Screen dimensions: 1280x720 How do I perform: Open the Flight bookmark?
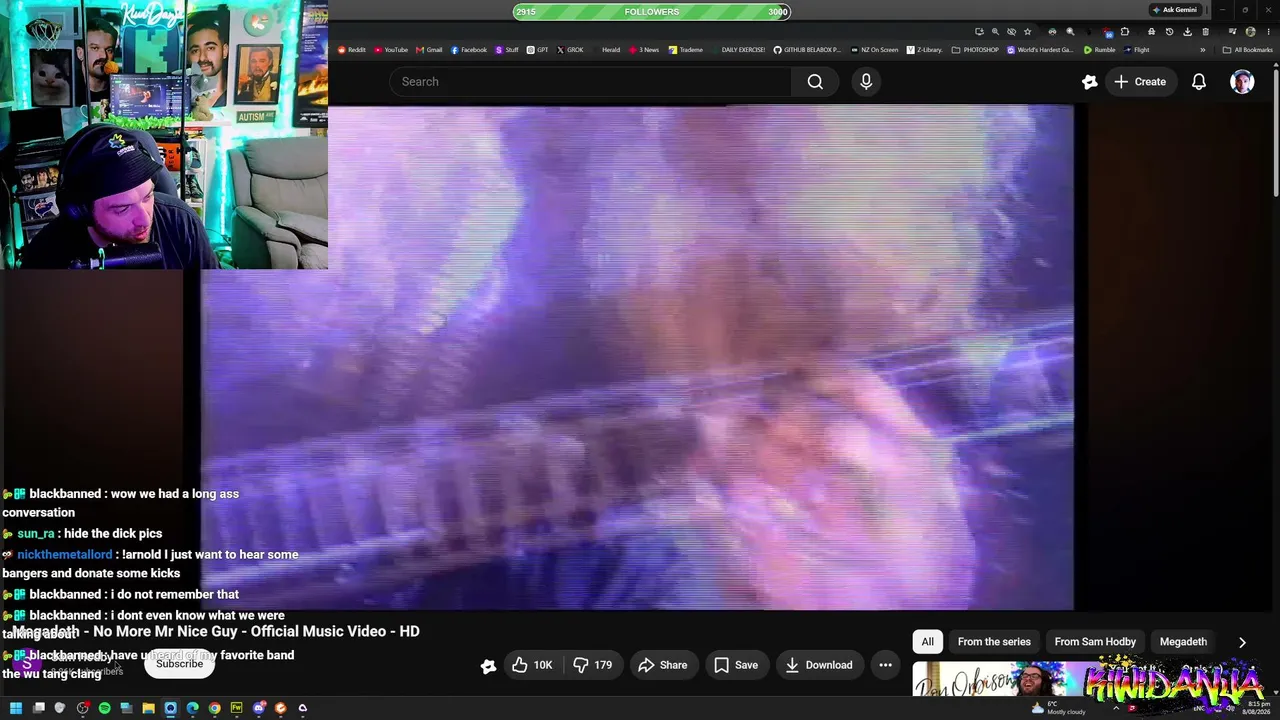[1136, 50]
